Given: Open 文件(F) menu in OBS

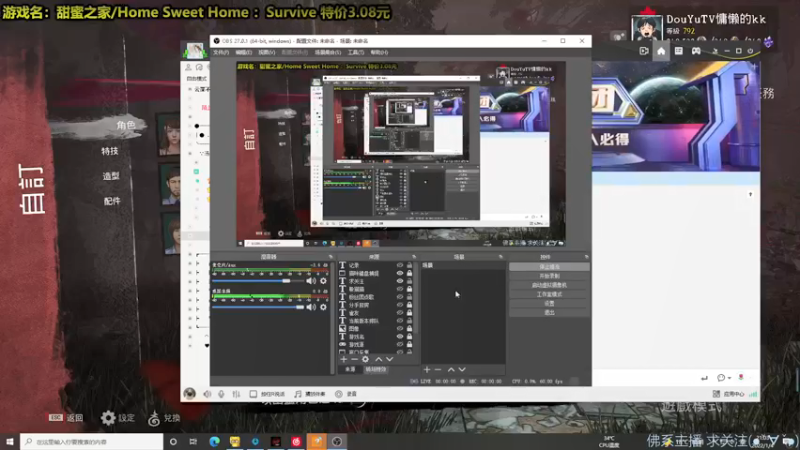Looking at the screenshot, I should pos(221,52).
